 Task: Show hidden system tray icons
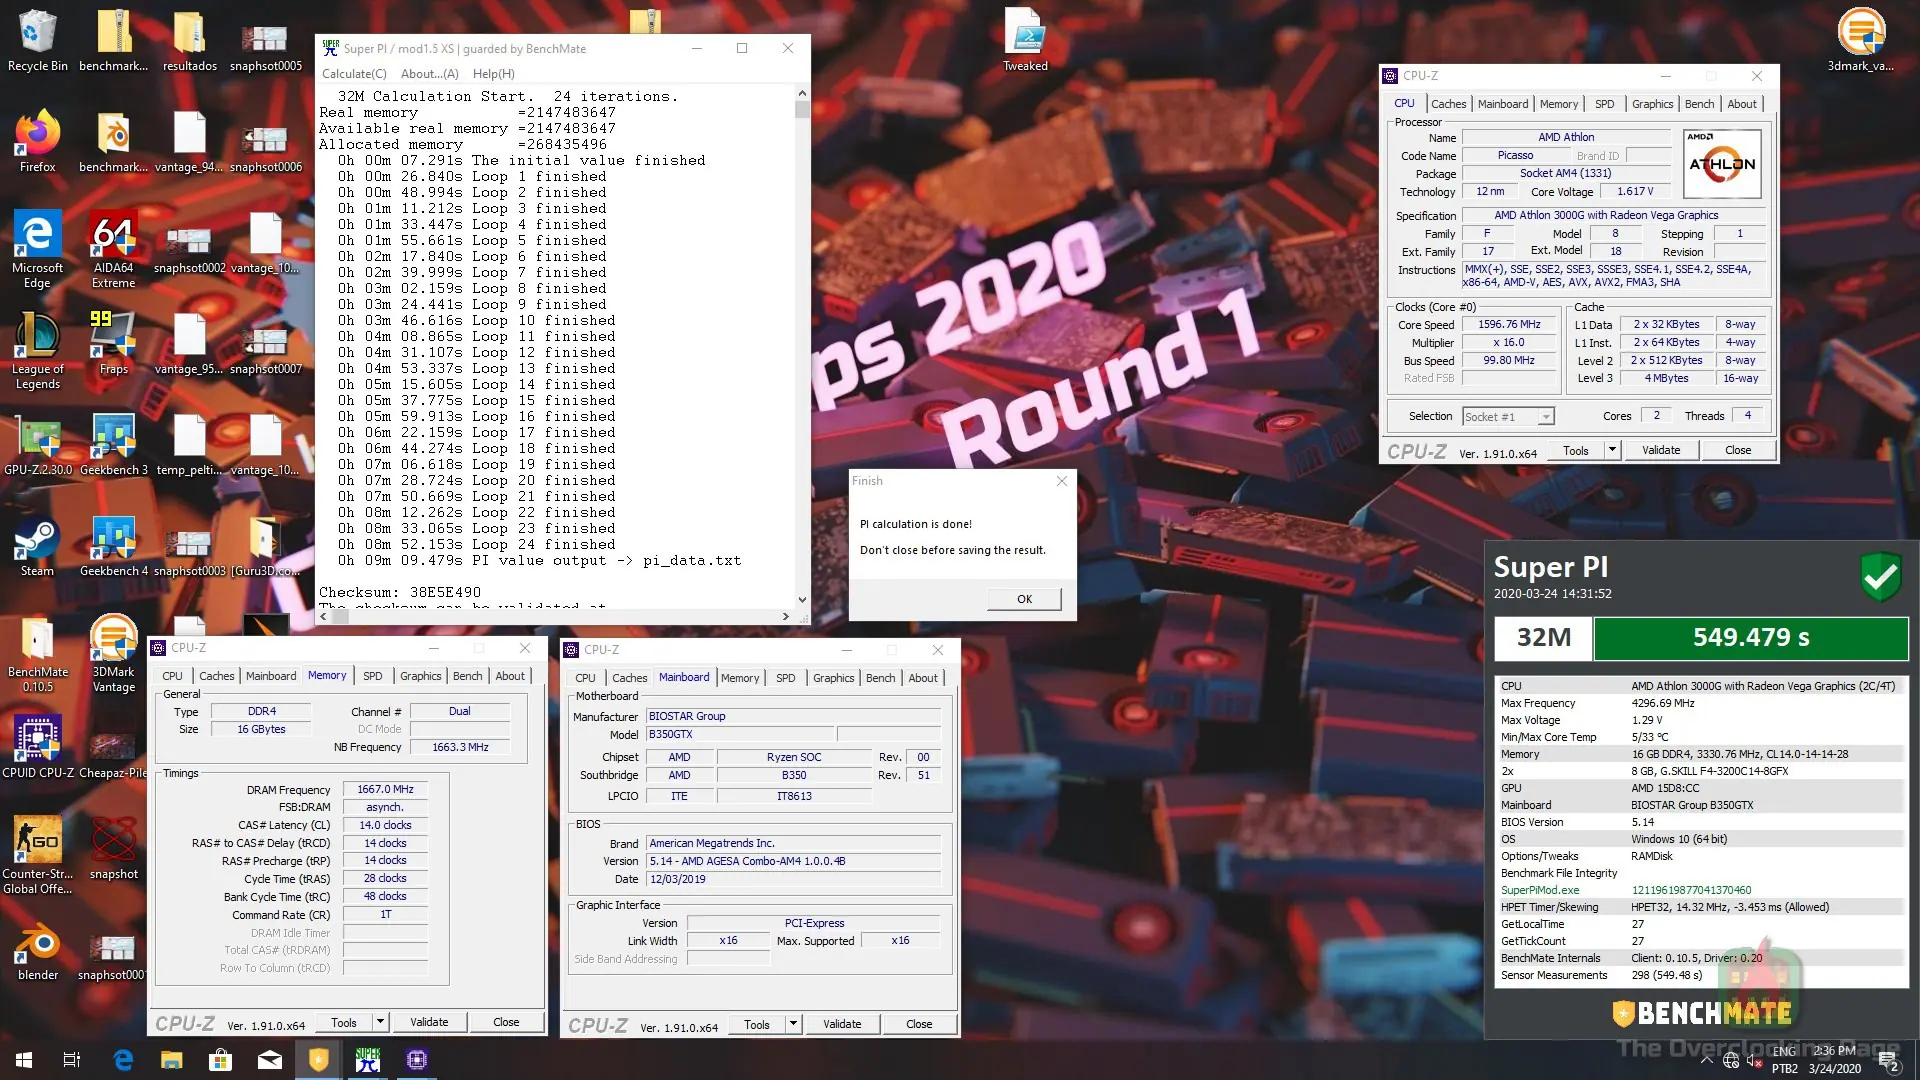pyautogui.click(x=1706, y=1060)
